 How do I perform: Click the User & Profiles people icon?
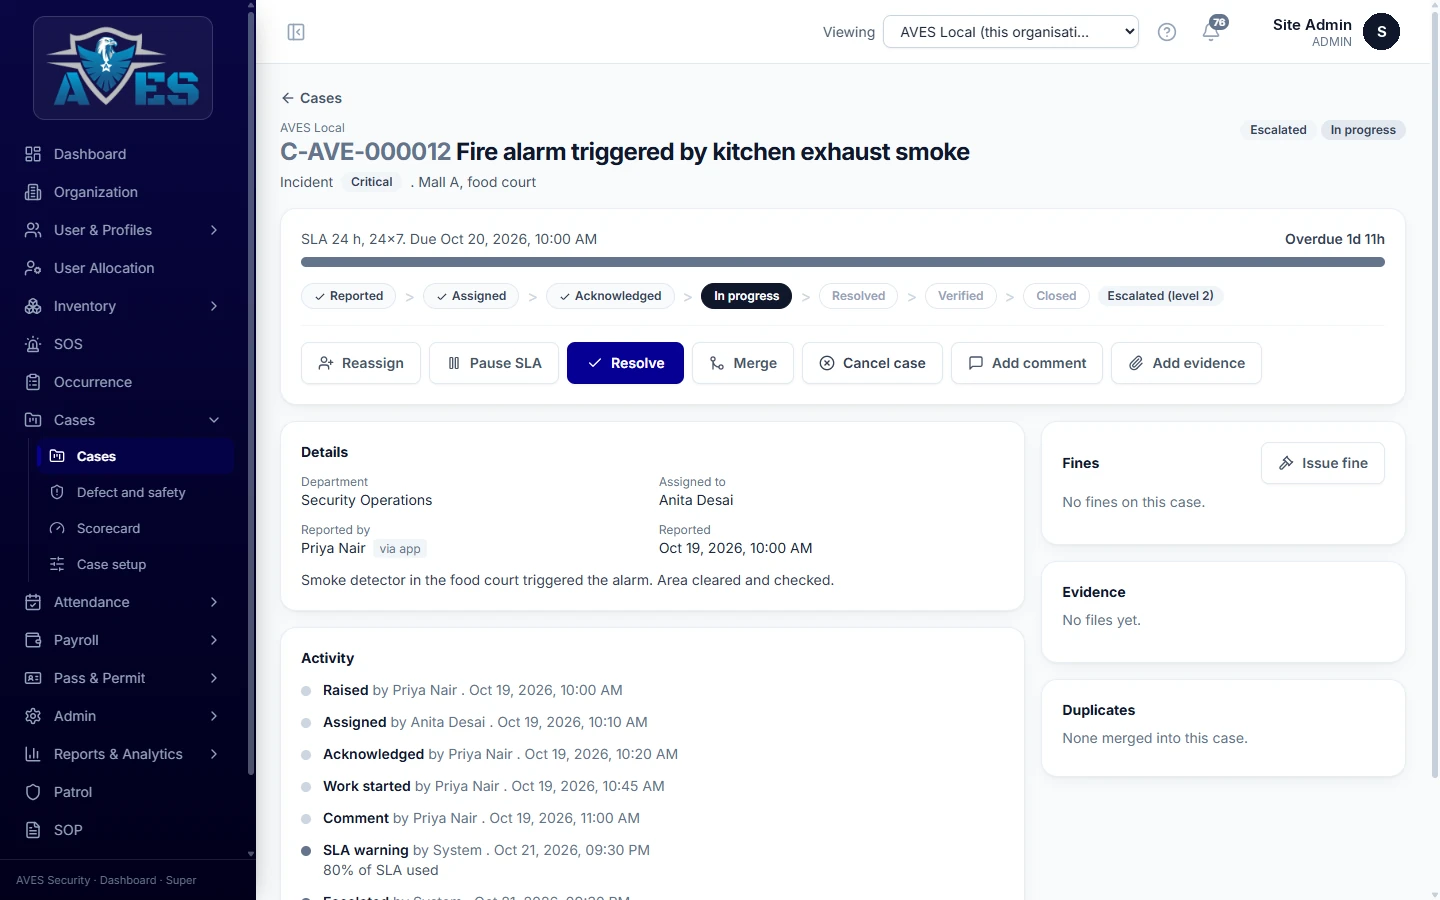(33, 230)
